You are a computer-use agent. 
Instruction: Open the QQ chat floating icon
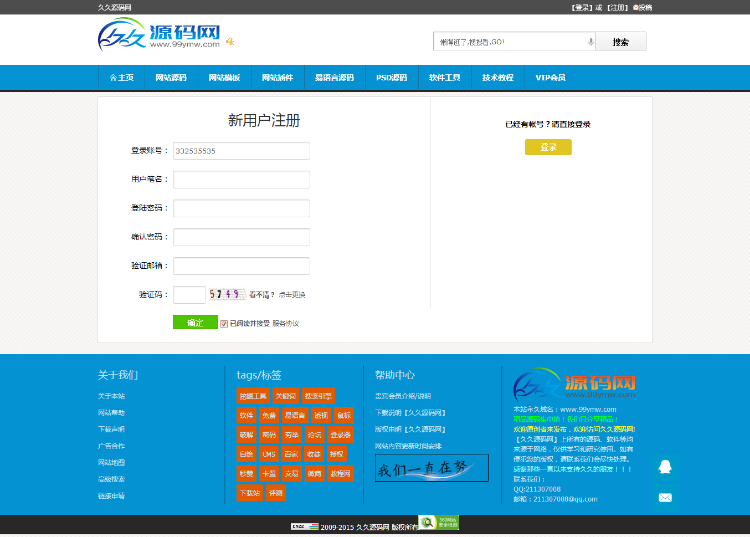coord(665,467)
